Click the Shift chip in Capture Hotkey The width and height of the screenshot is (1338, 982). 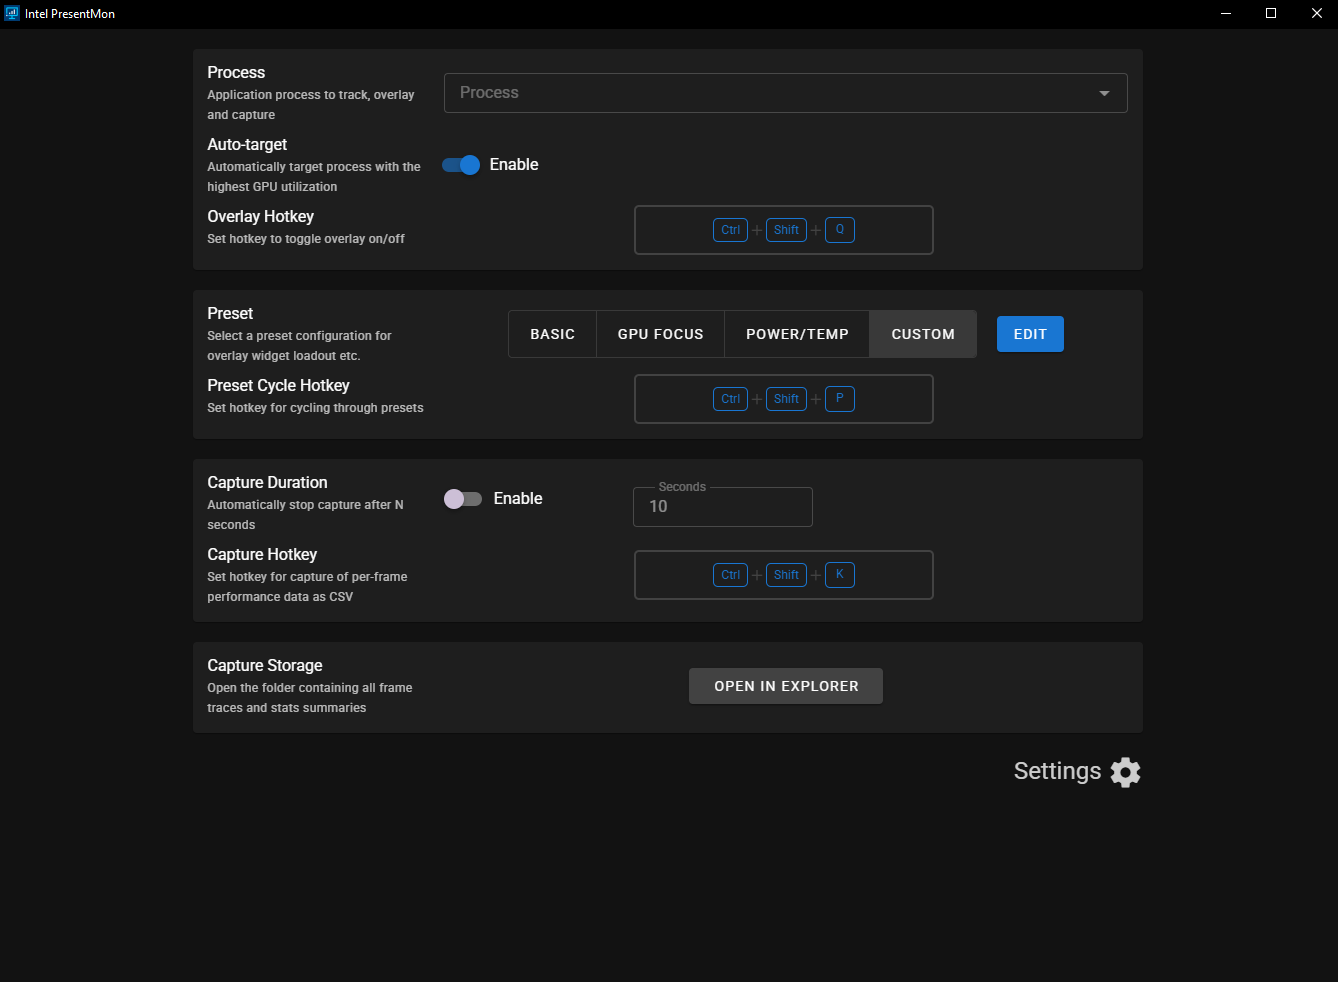(786, 575)
